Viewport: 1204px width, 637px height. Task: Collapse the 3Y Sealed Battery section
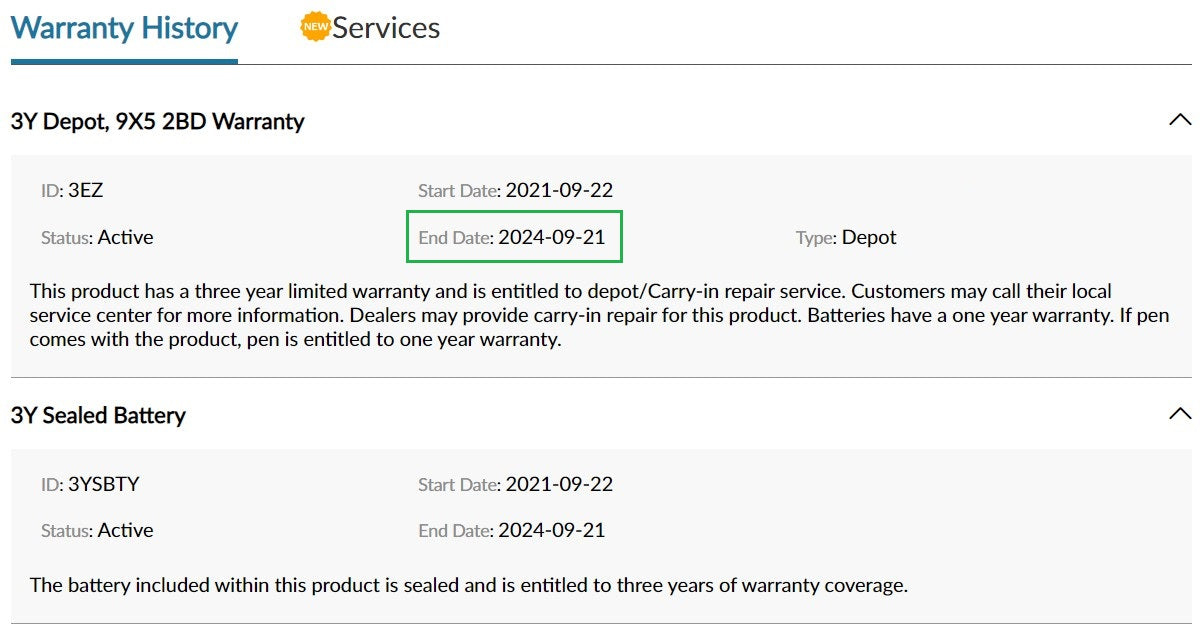click(1180, 413)
